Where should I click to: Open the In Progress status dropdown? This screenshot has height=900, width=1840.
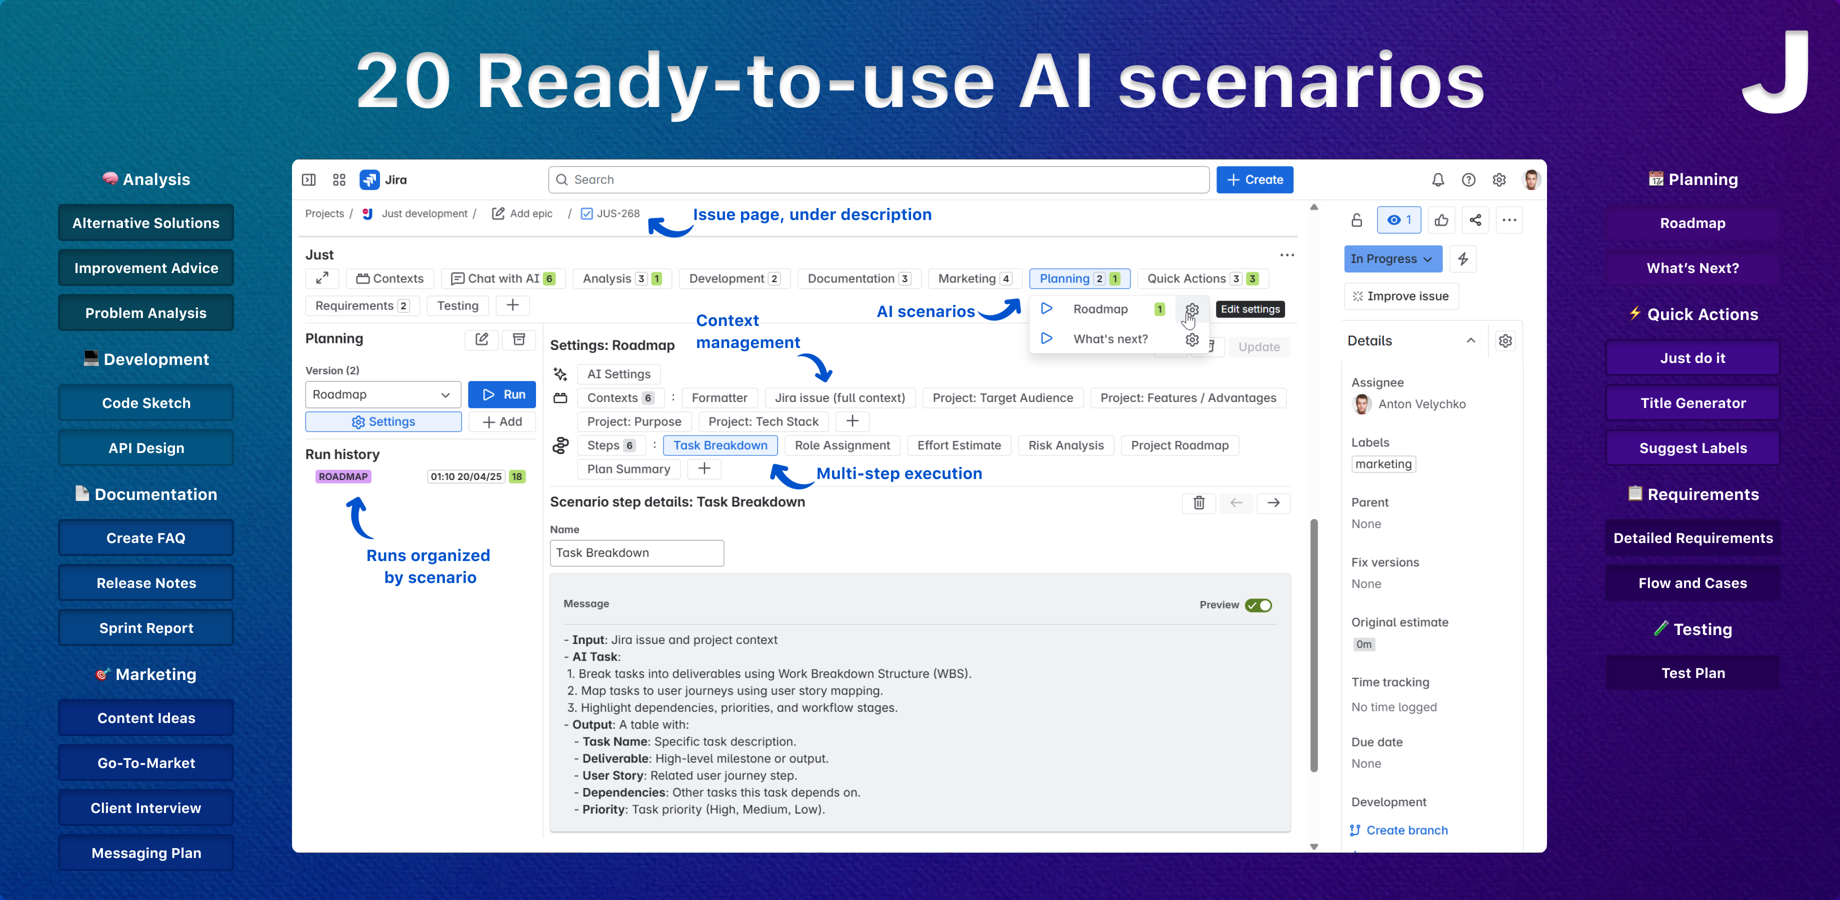1393,259
